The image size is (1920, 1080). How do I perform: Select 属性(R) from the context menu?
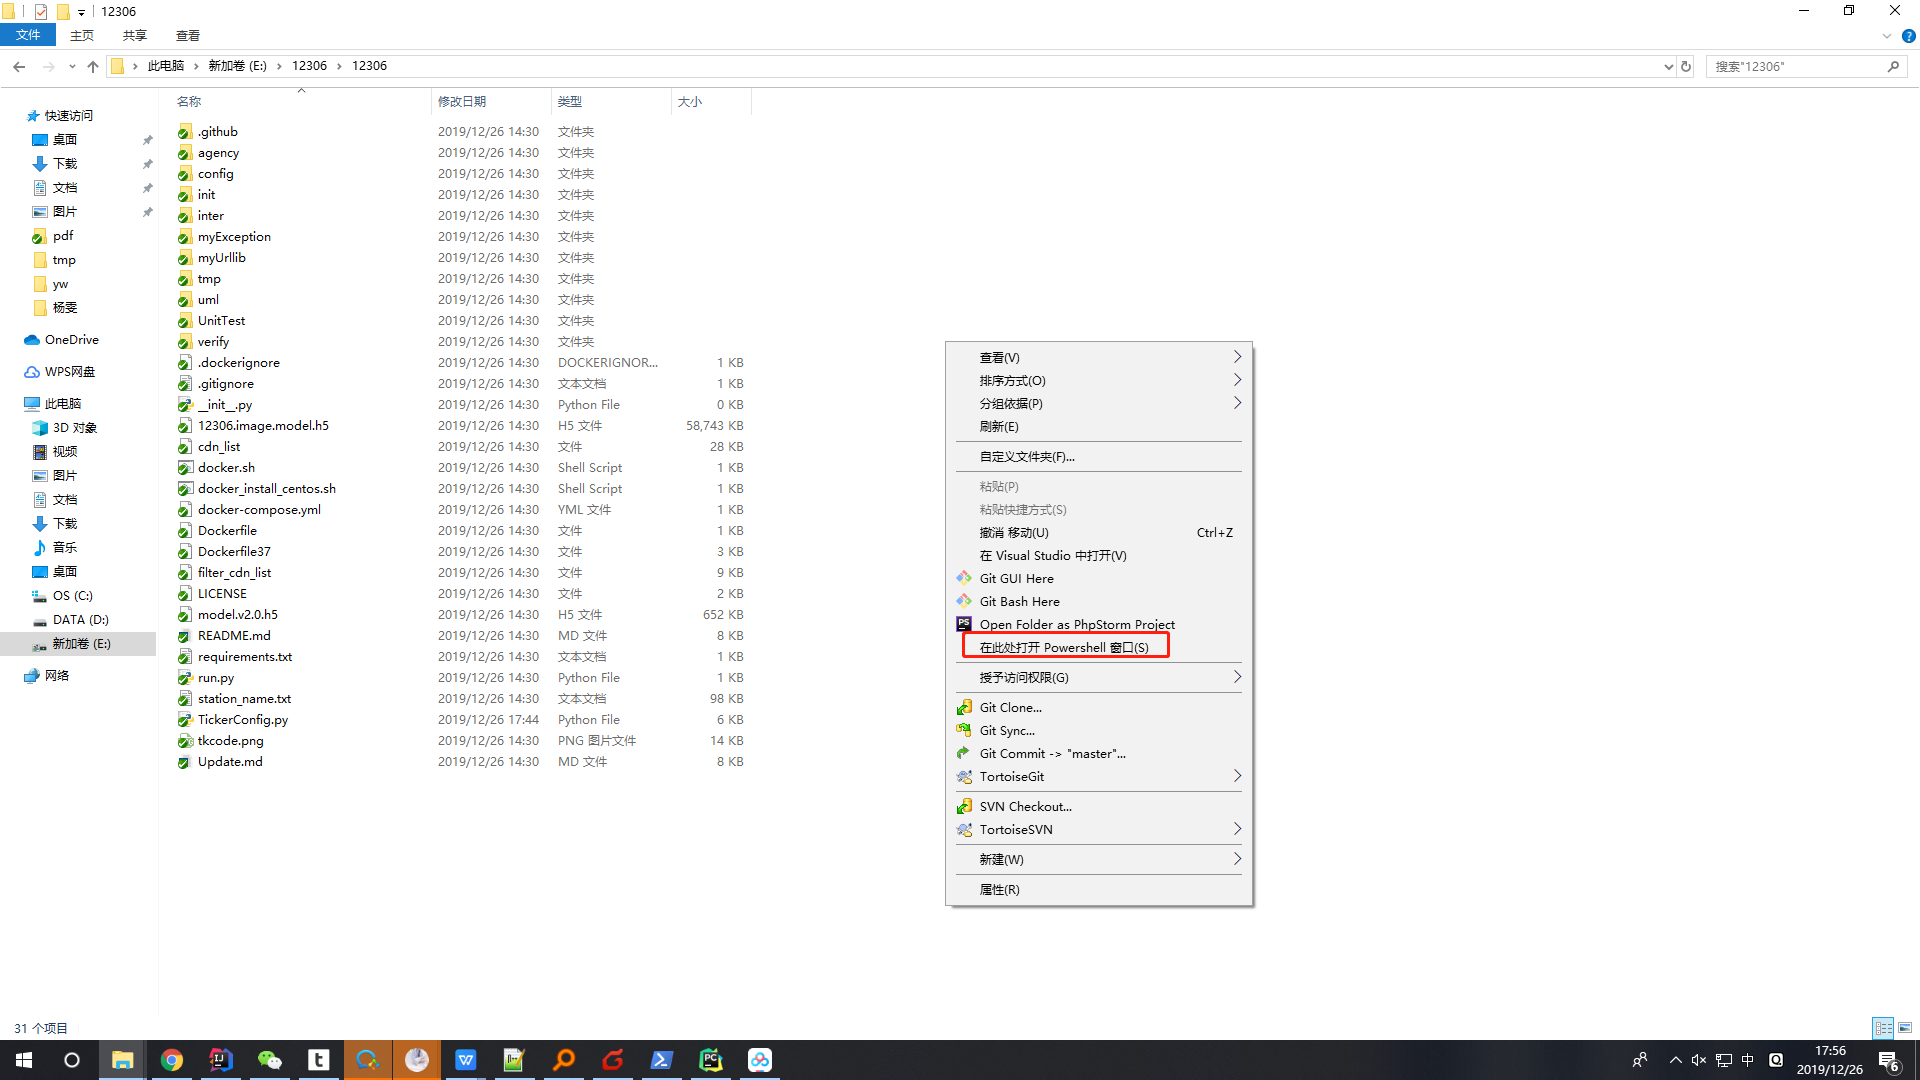[999, 889]
